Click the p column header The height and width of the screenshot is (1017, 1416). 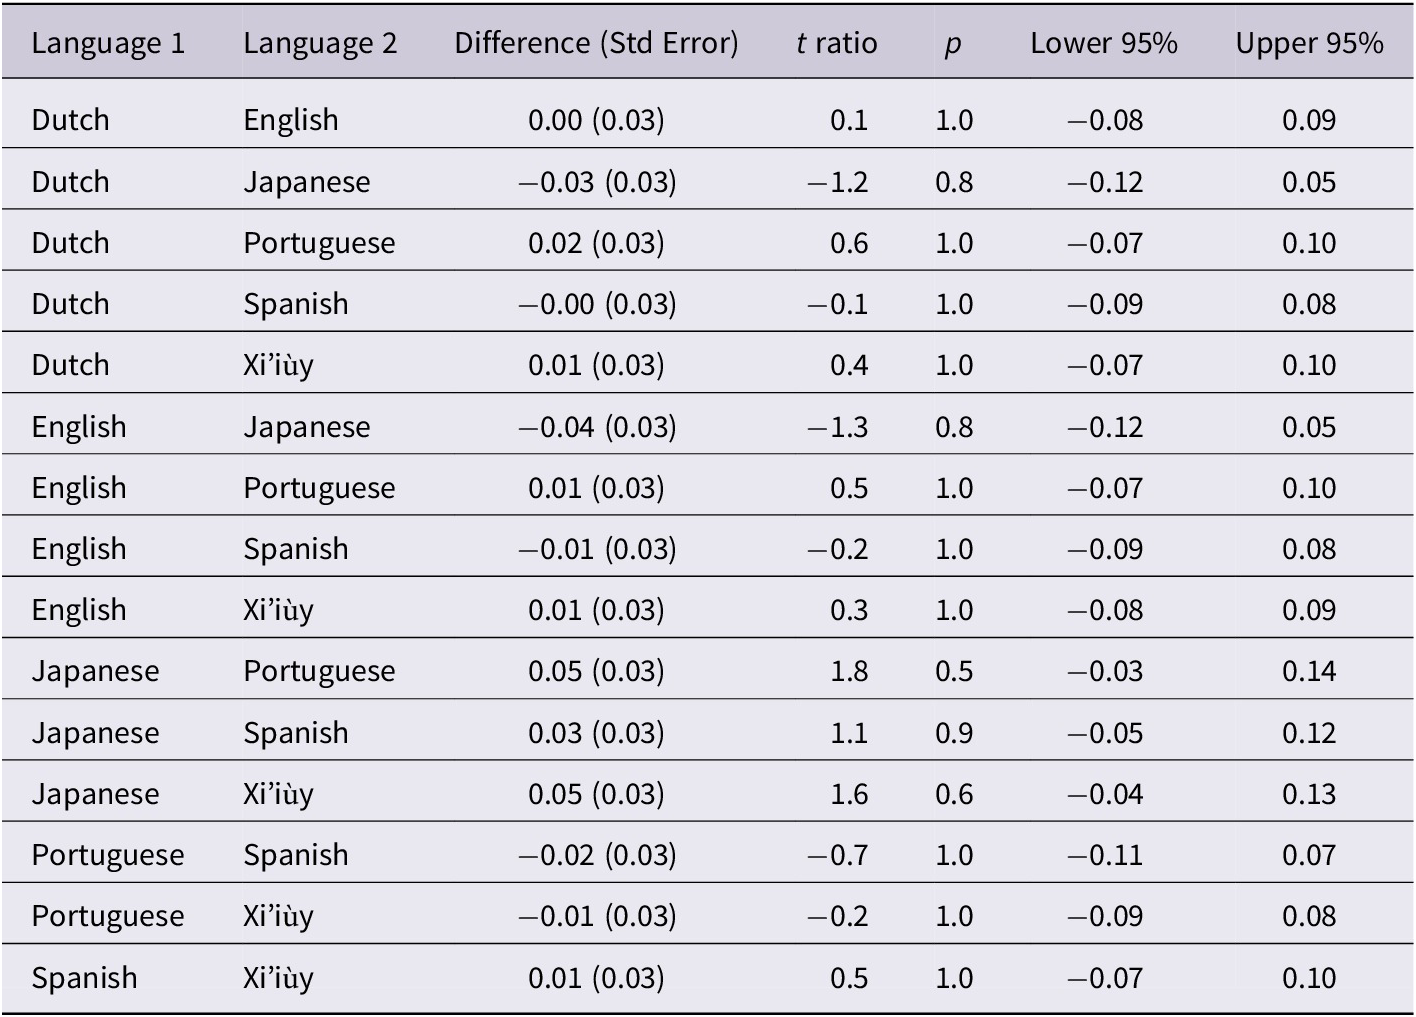coord(953,44)
